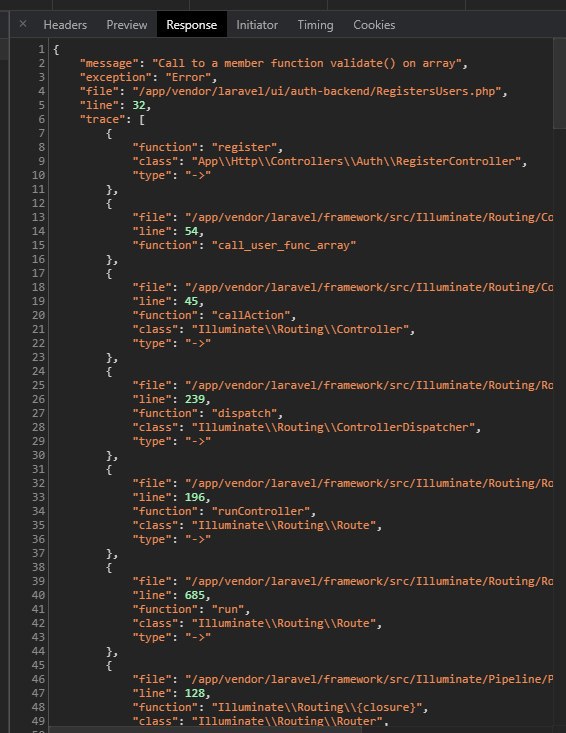Click the Pipeline file path on line 46
566x733 pixels.
pyautogui.click(x=369, y=680)
